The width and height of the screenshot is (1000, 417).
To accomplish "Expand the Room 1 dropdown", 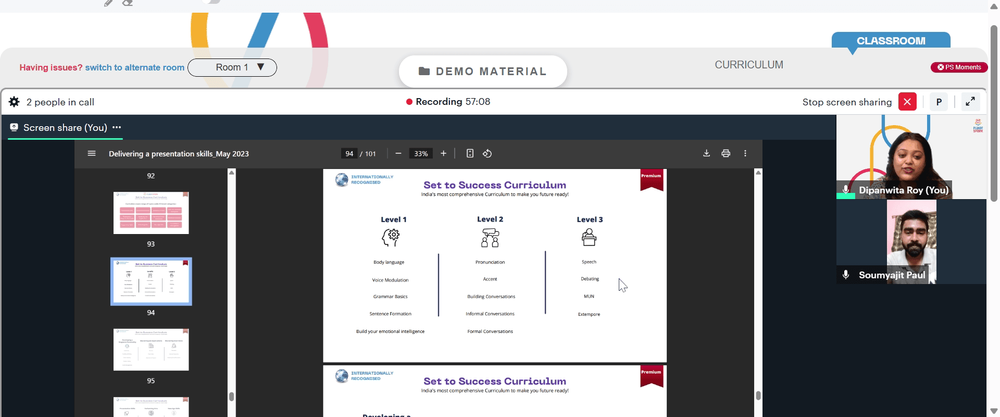I will pyautogui.click(x=232, y=67).
